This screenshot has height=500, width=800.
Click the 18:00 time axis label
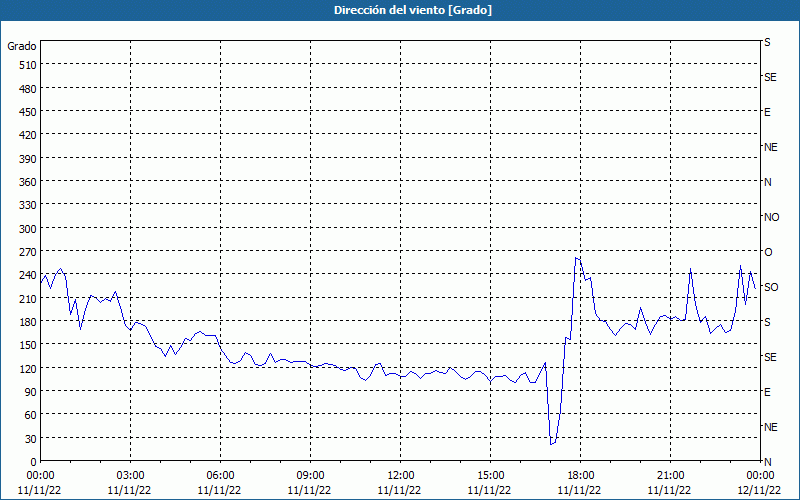point(581,476)
